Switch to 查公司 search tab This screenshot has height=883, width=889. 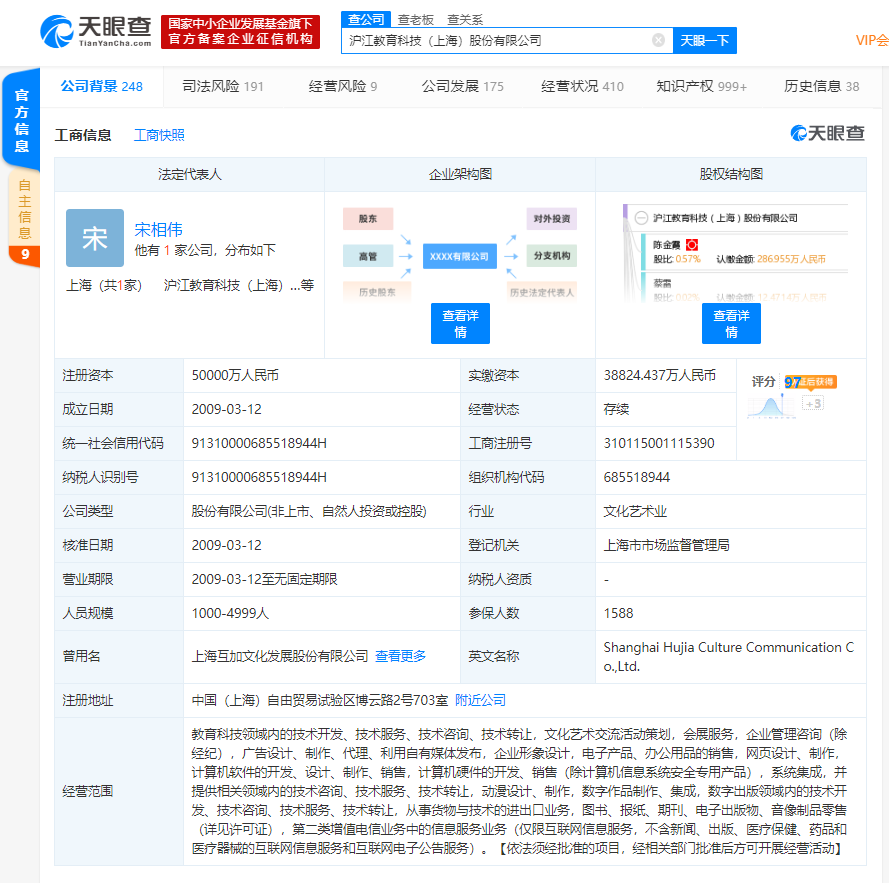[366, 19]
